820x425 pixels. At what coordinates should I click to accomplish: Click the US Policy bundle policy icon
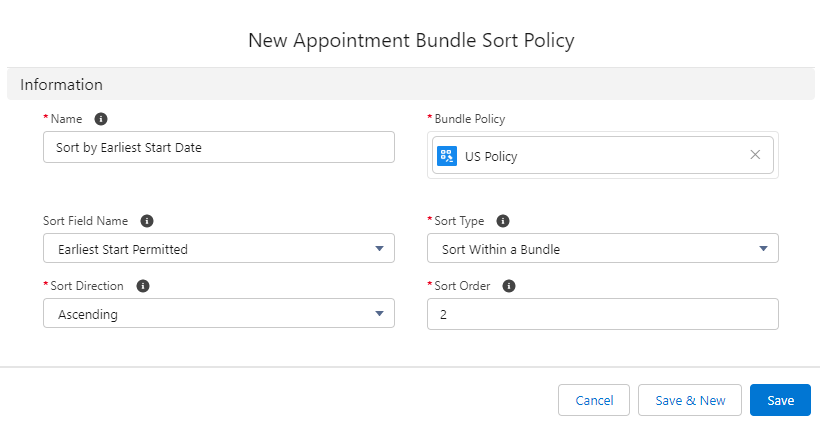pos(447,156)
